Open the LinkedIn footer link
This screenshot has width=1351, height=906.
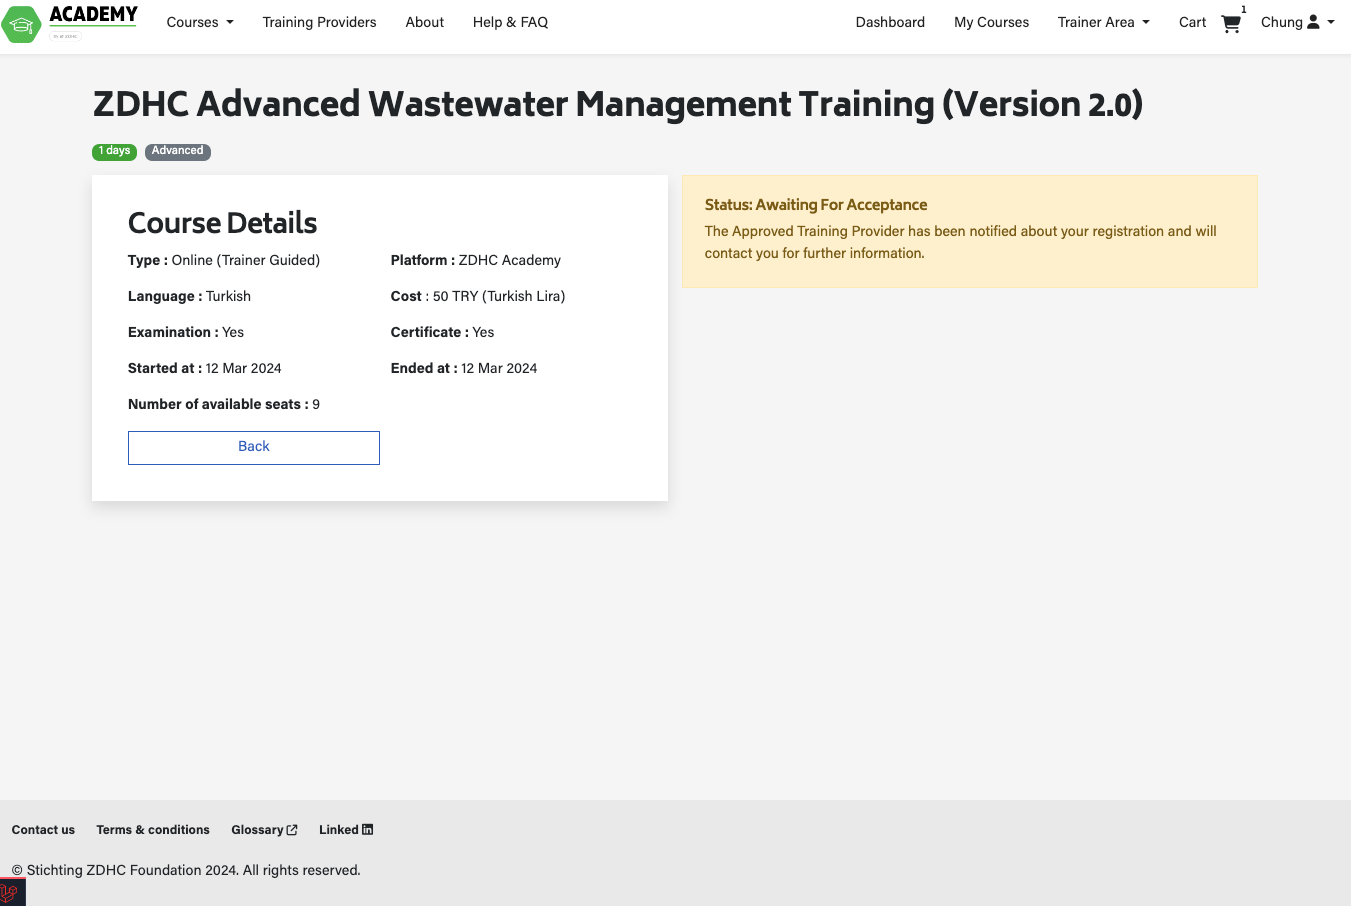click(x=346, y=830)
